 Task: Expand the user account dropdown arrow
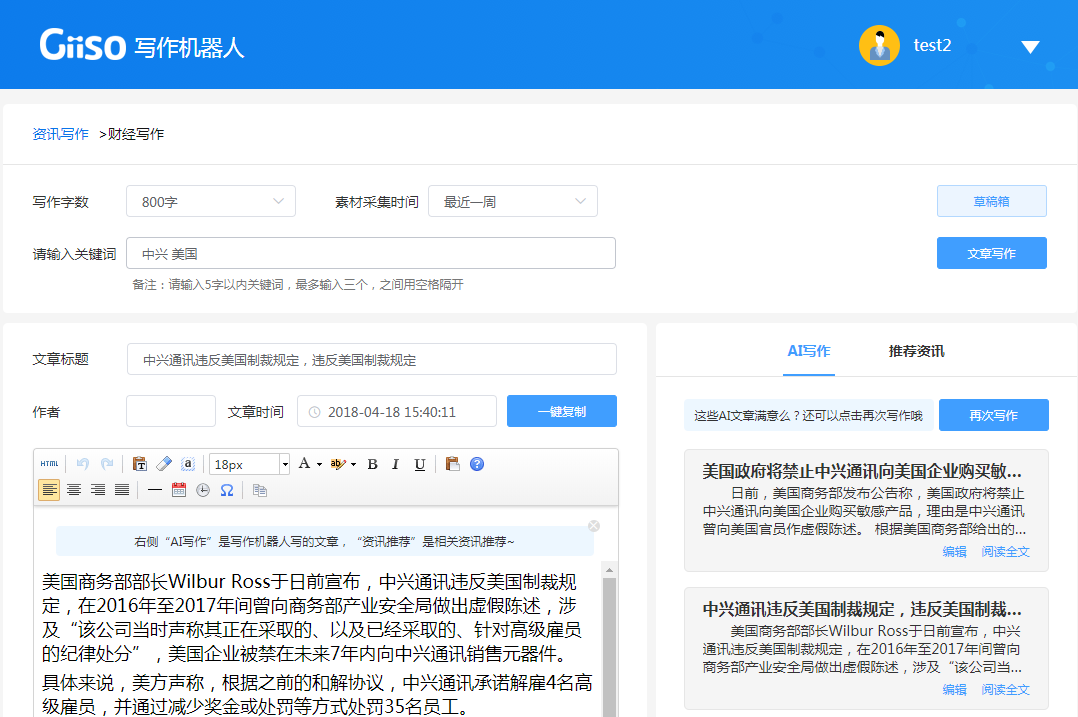point(1030,47)
